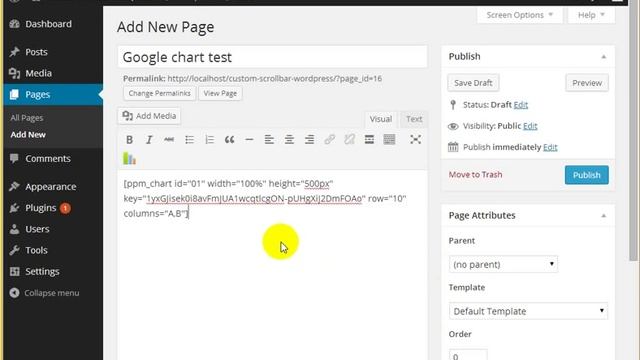Edit the Draft status
The width and height of the screenshot is (640, 360).
coord(521,105)
